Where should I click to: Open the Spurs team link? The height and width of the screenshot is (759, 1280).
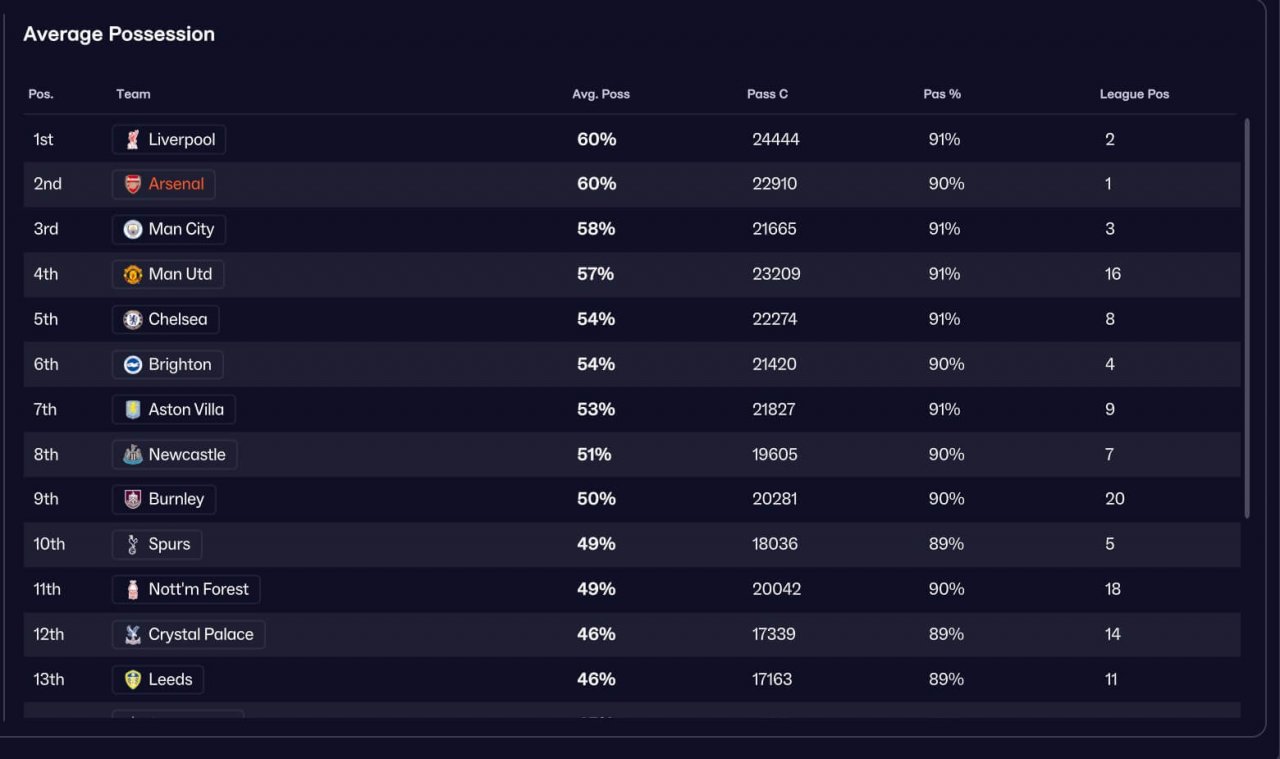pos(158,544)
